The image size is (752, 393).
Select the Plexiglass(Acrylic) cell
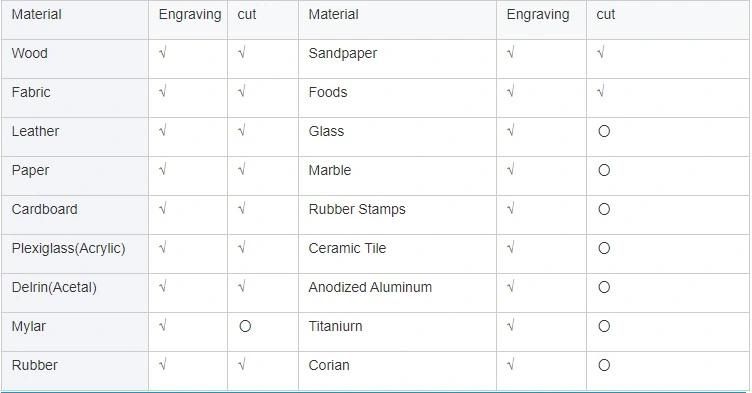[x=75, y=254]
